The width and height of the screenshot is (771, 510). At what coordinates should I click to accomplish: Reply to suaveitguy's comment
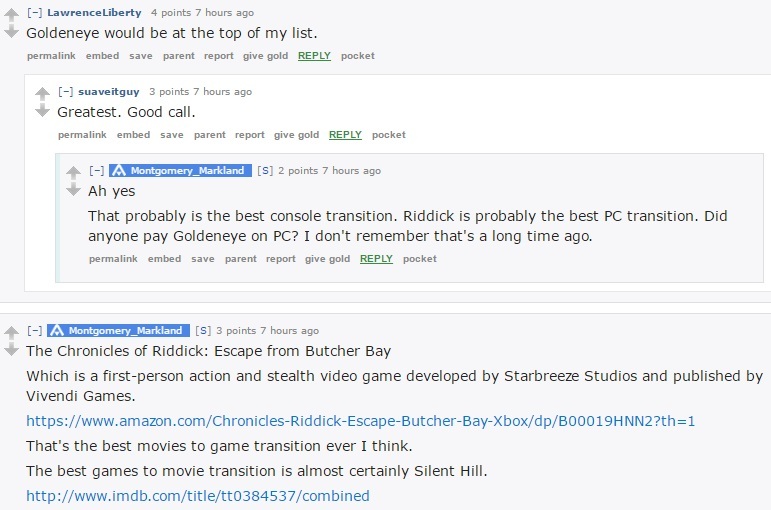point(345,135)
